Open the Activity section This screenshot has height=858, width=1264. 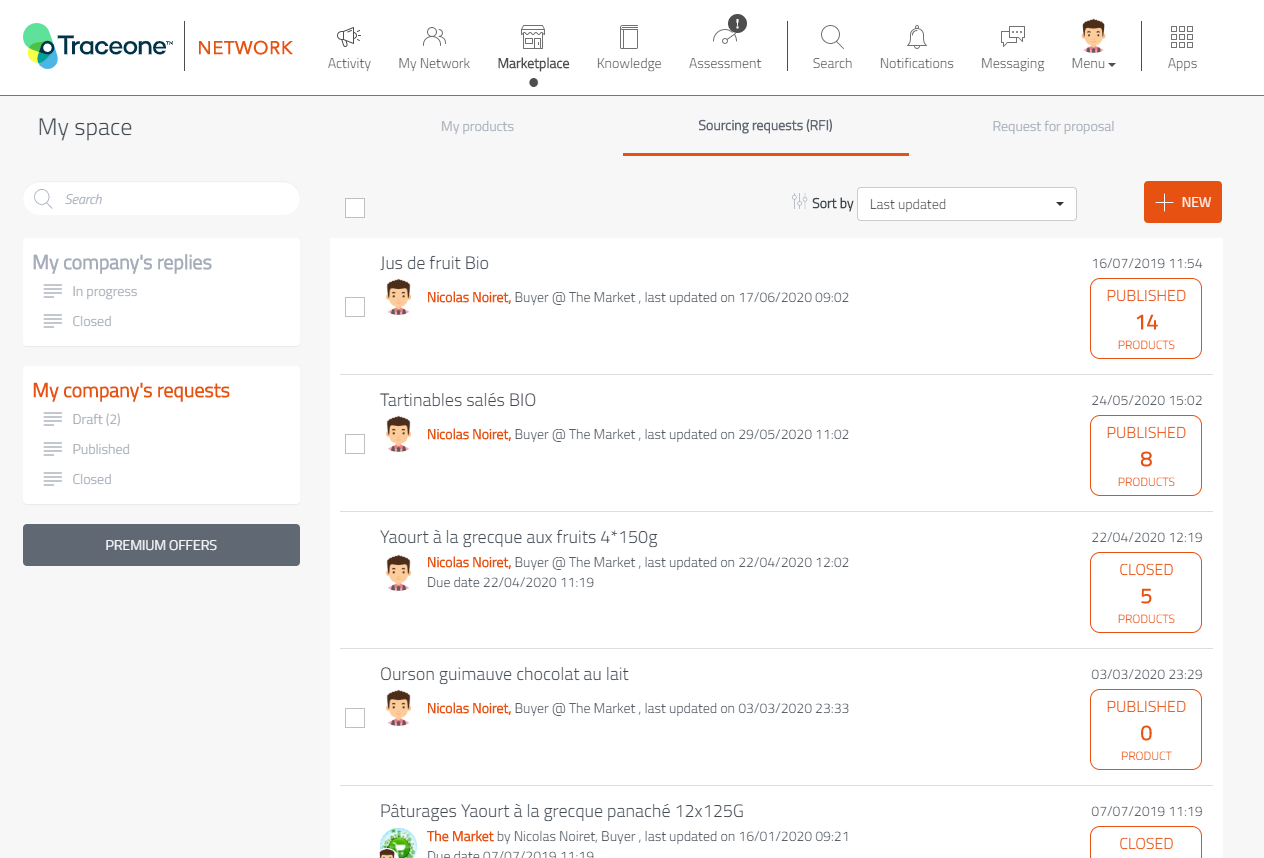point(349,46)
